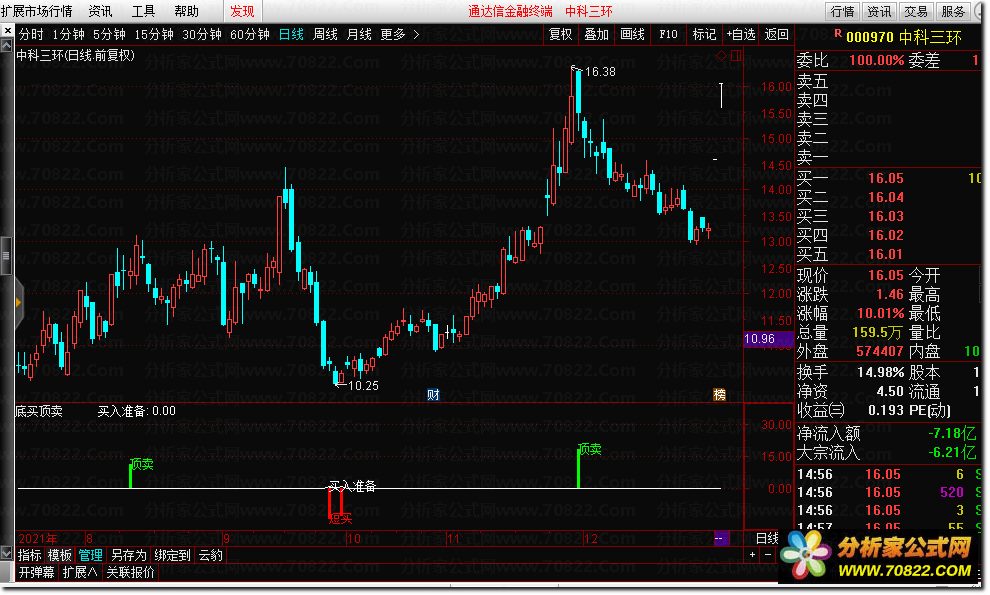Click the 画线 drawing button

tap(633, 34)
